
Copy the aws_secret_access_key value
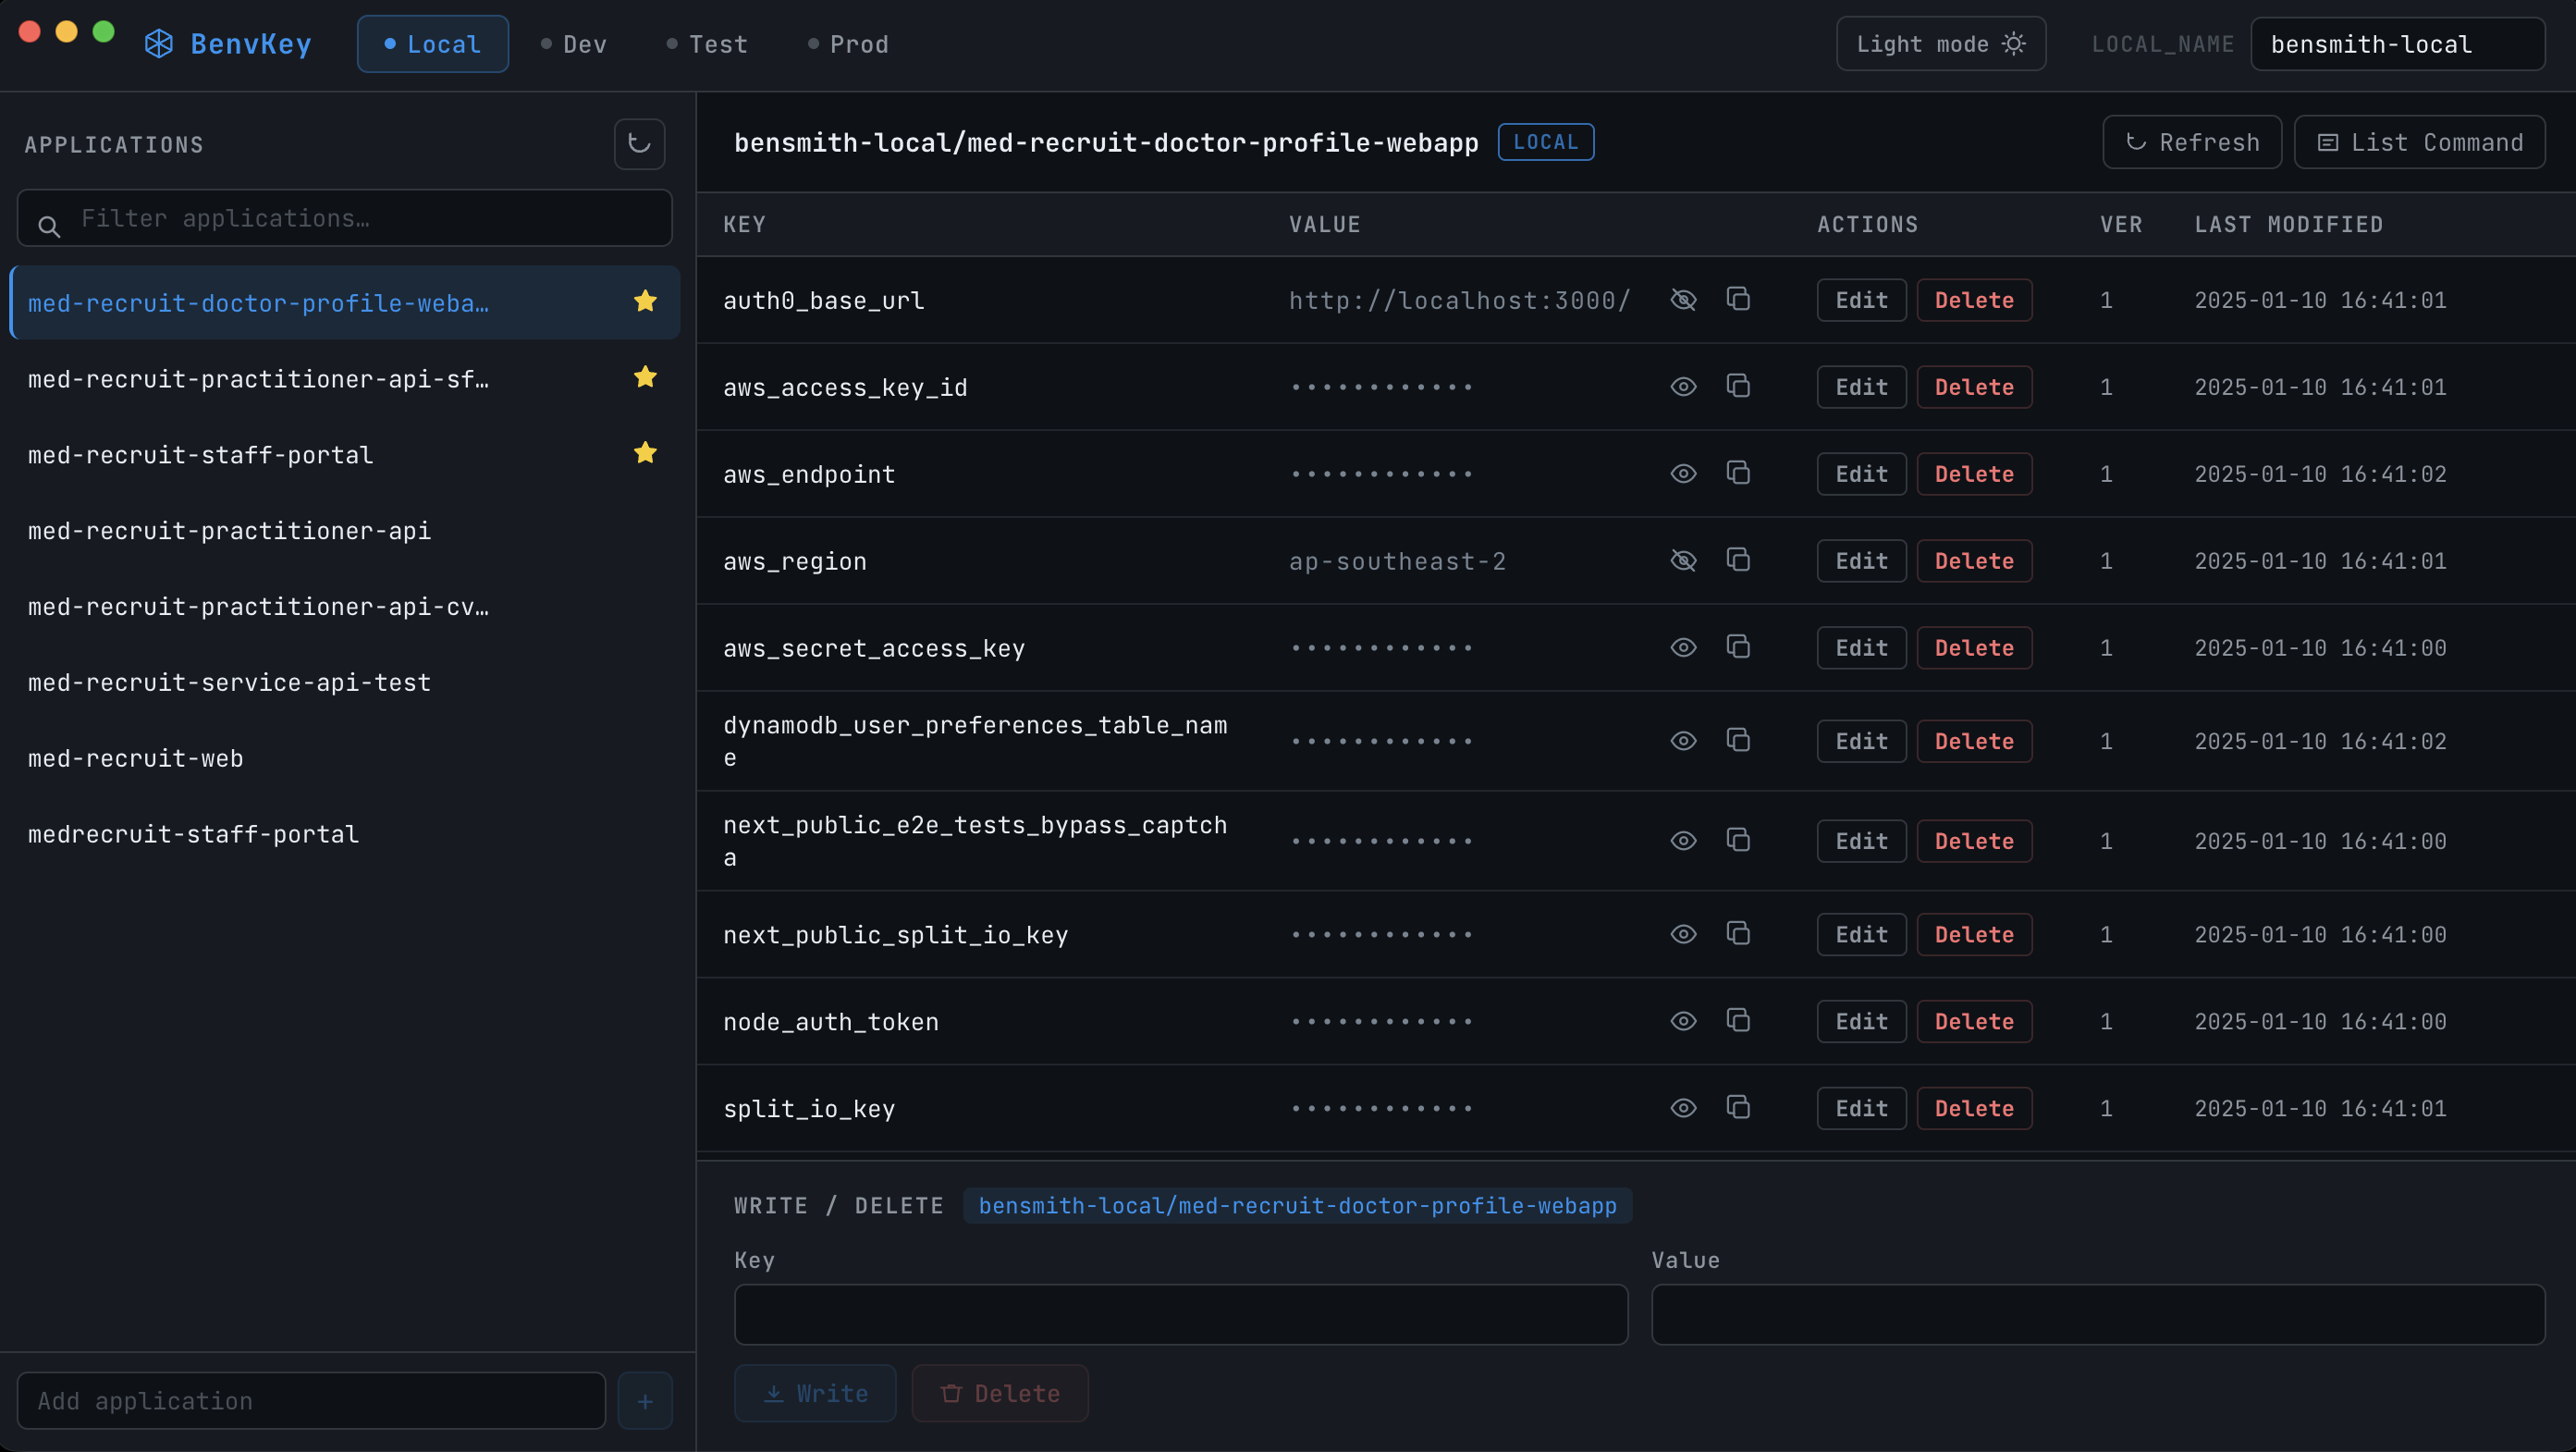(x=1738, y=647)
